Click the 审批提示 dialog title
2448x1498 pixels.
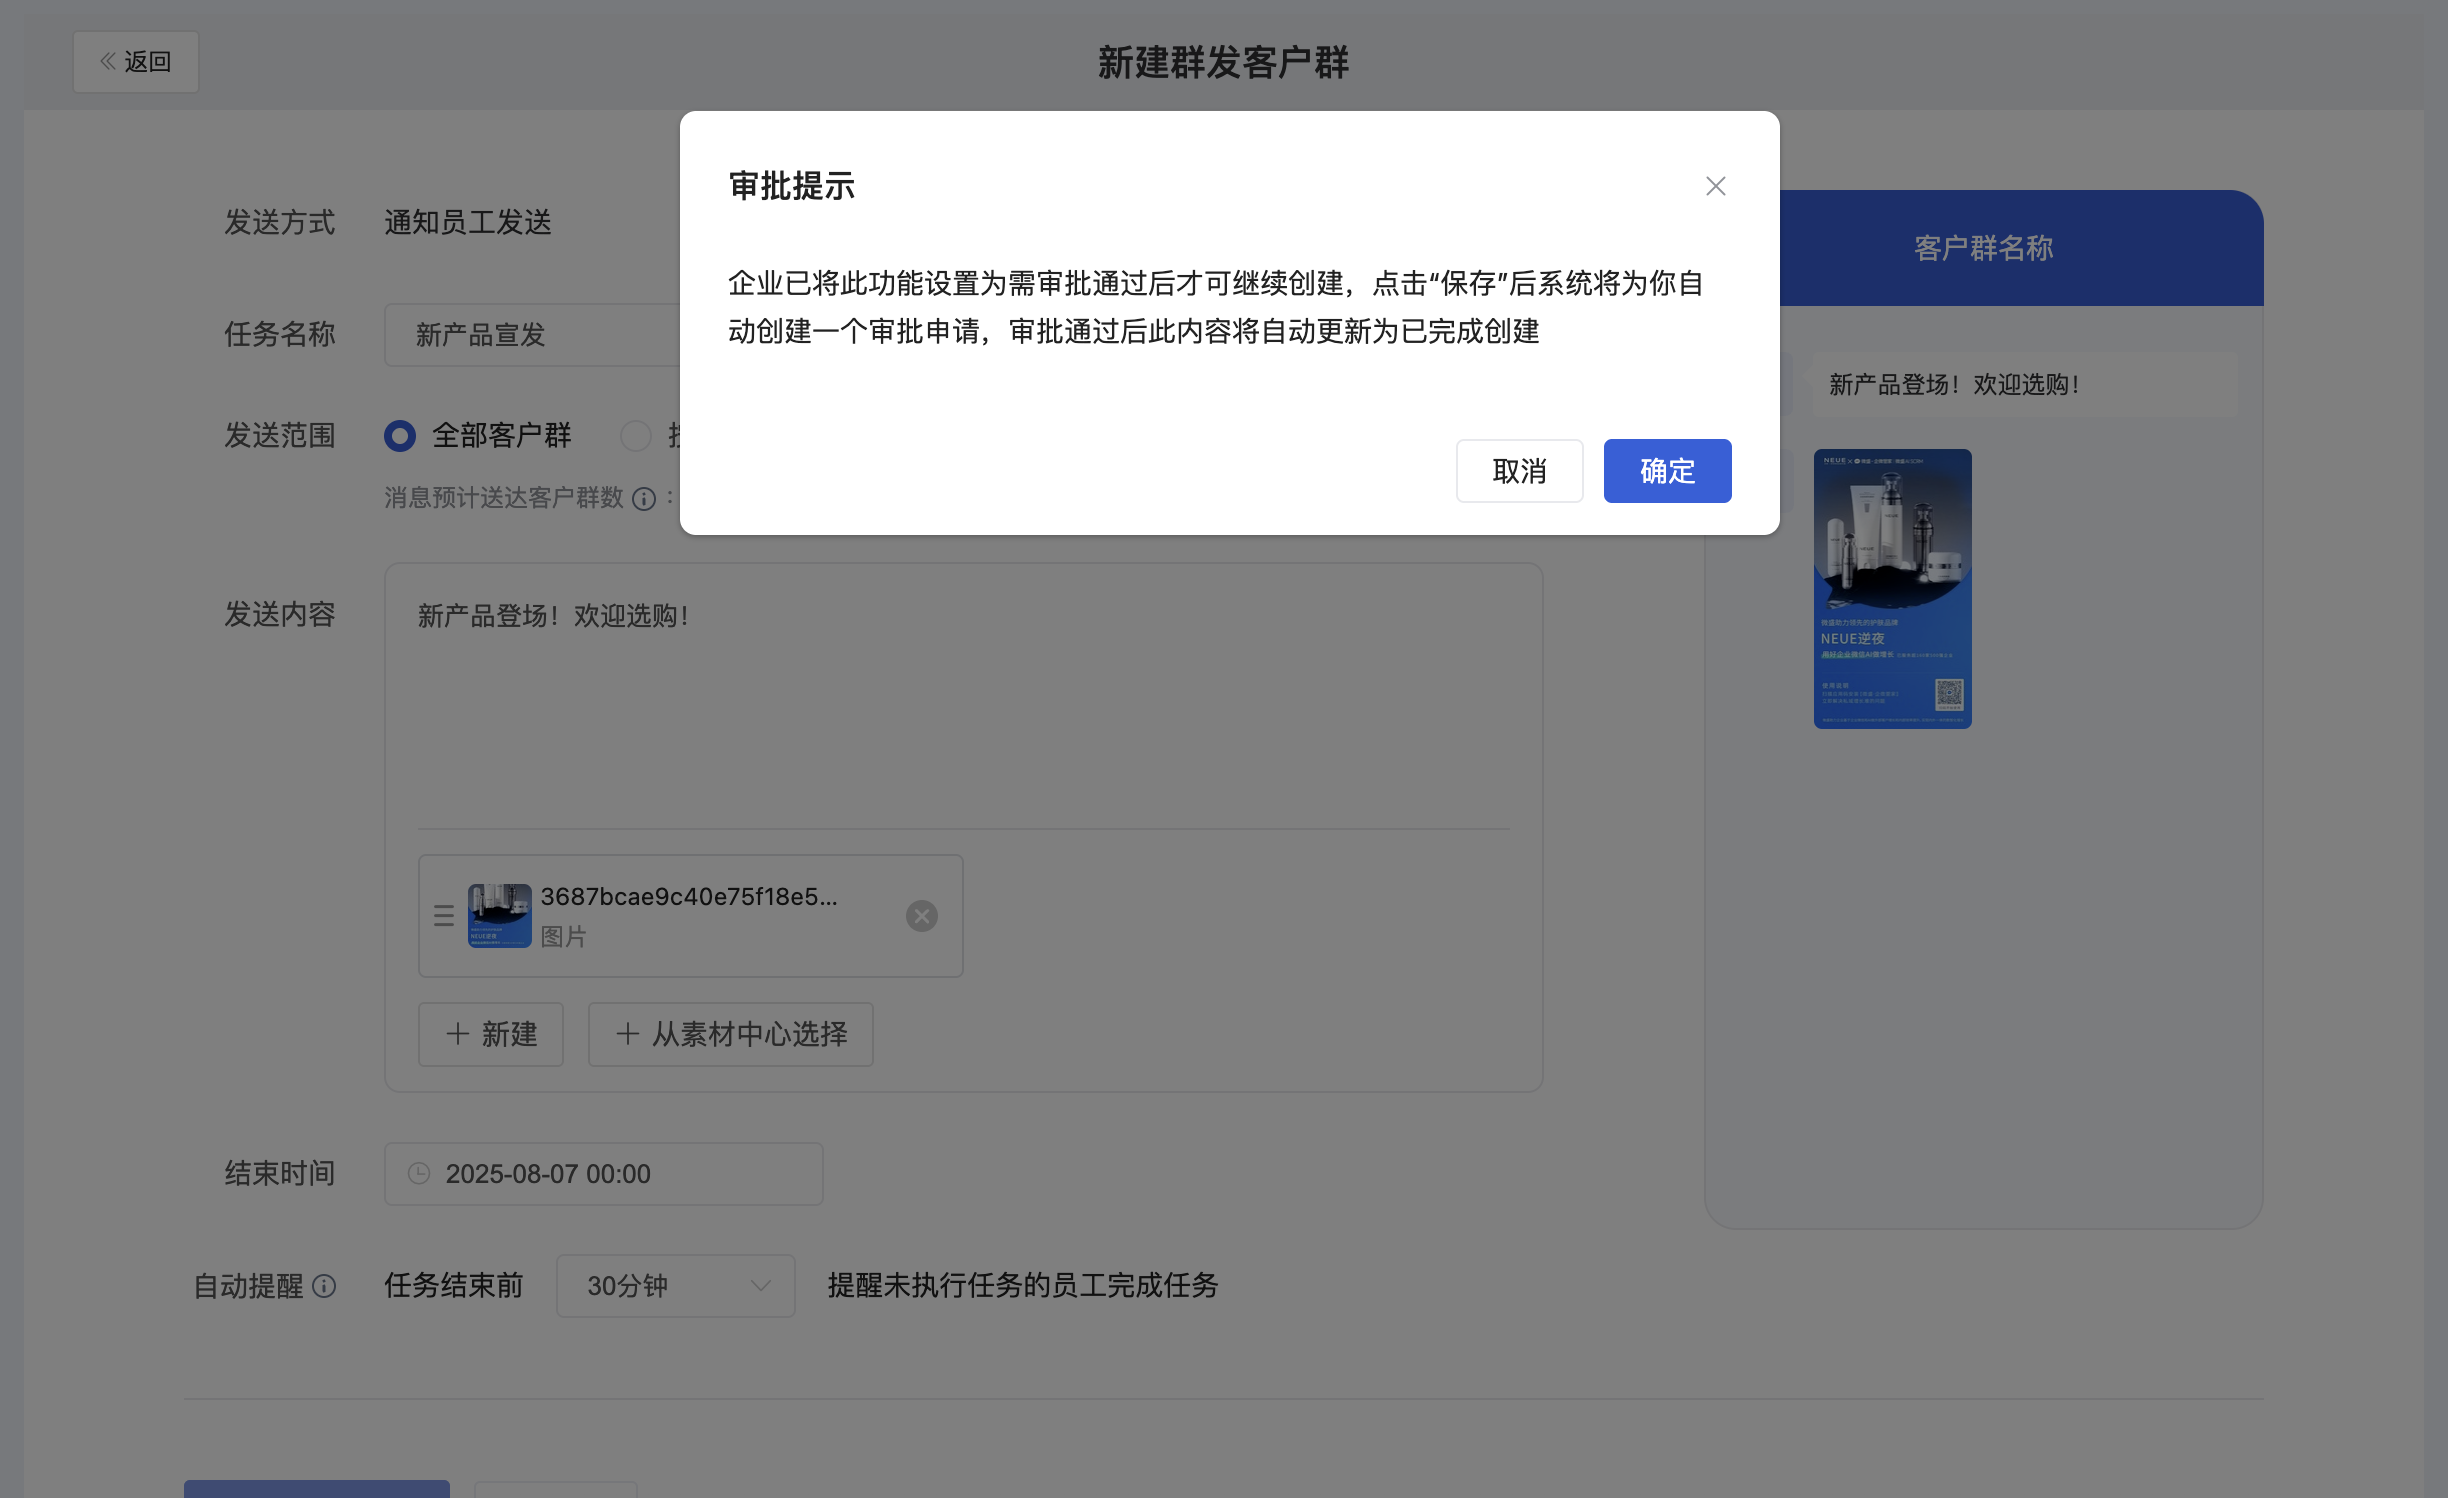[x=792, y=186]
